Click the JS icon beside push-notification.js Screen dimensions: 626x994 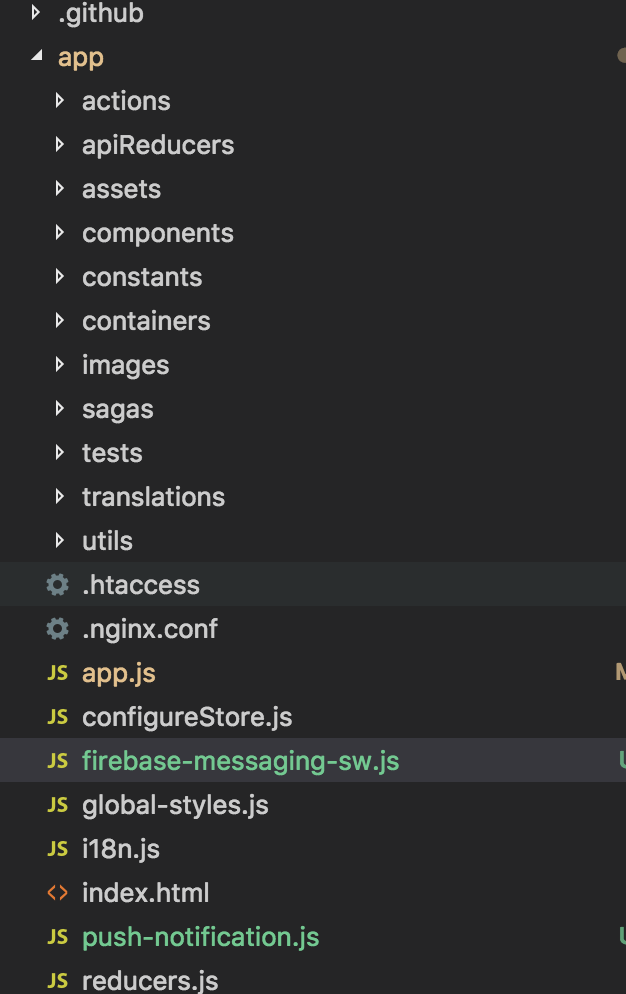click(58, 937)
